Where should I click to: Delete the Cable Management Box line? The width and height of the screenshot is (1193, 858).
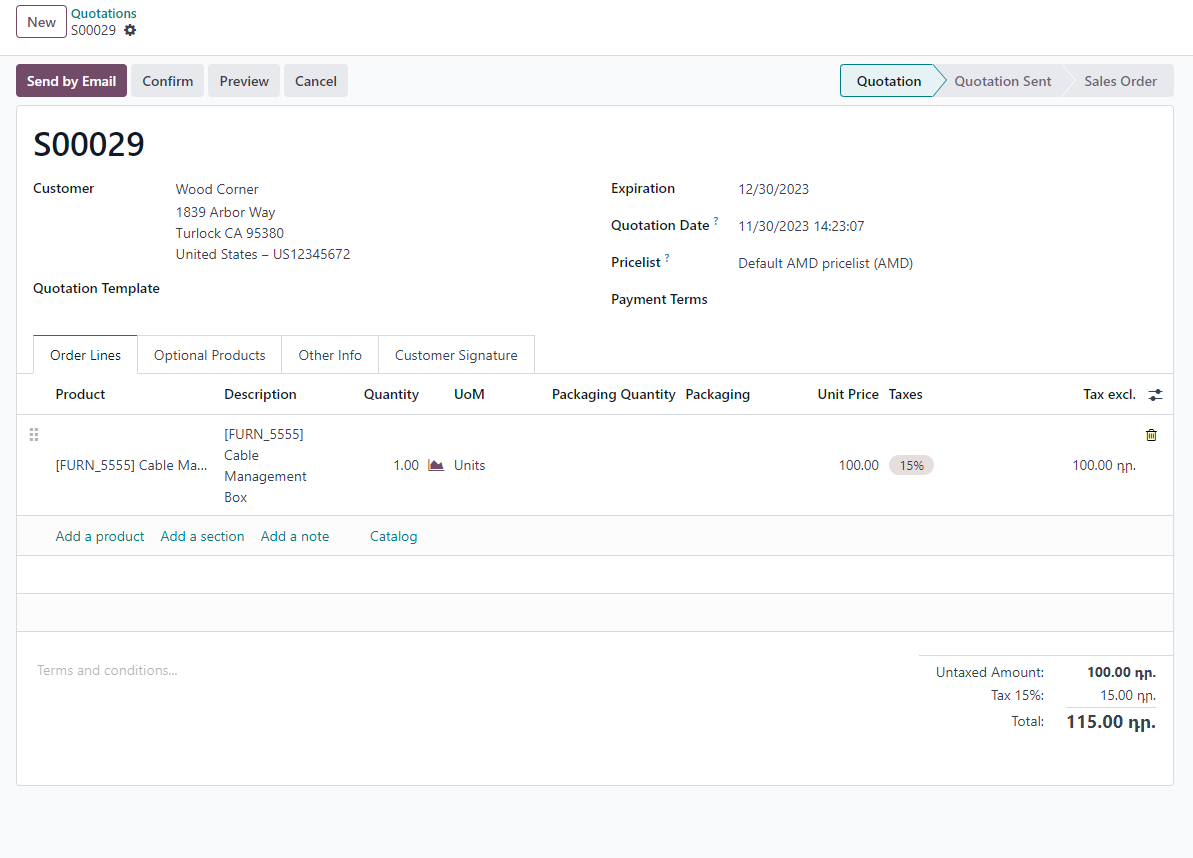click(x=1151, y=435)
